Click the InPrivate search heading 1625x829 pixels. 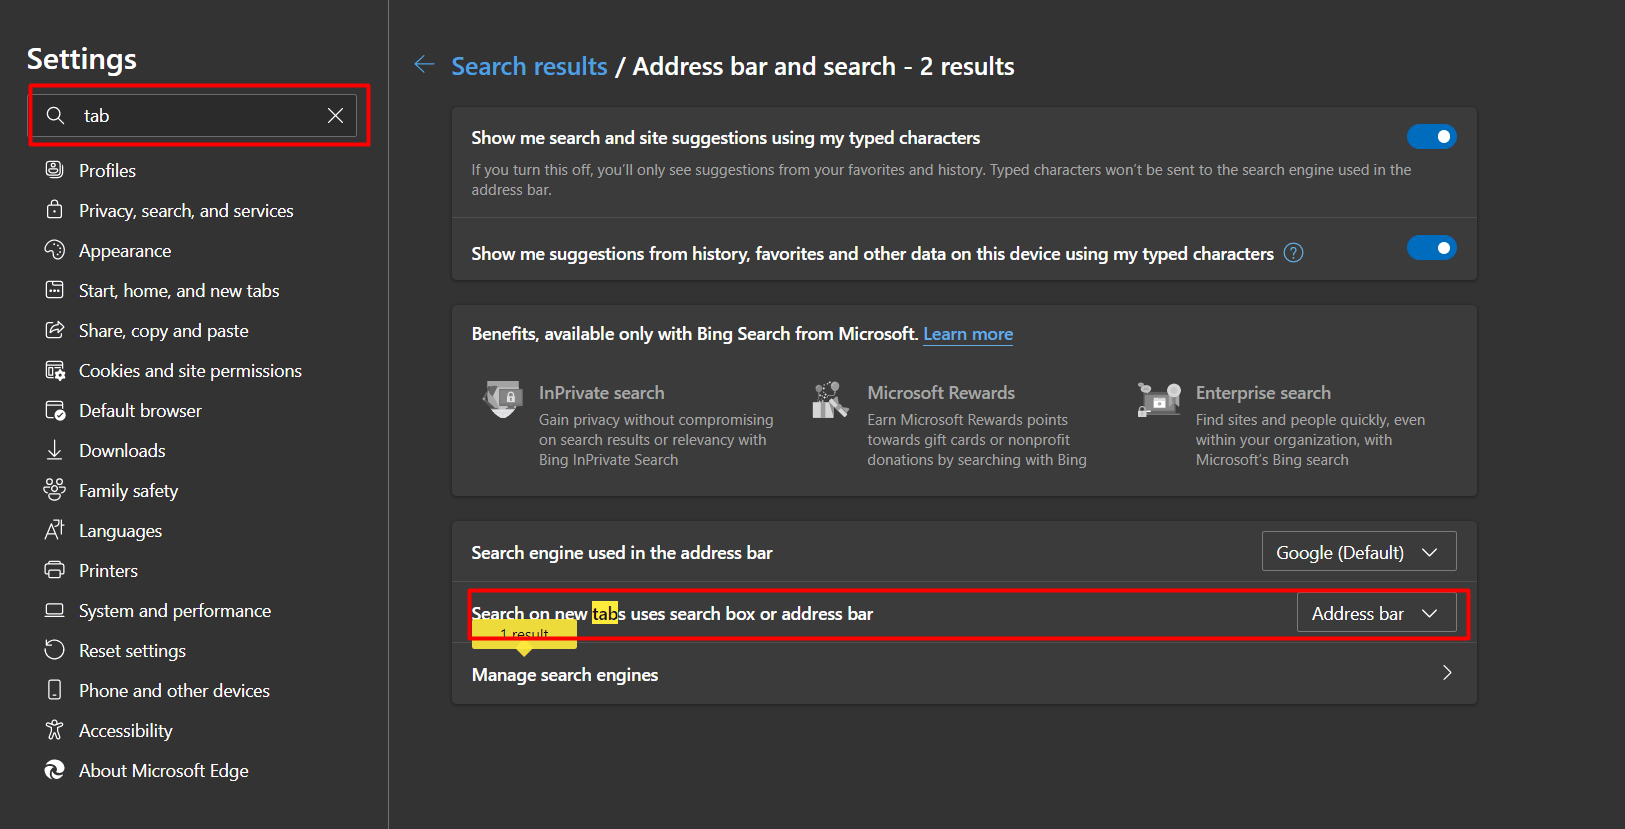[601, 393]
